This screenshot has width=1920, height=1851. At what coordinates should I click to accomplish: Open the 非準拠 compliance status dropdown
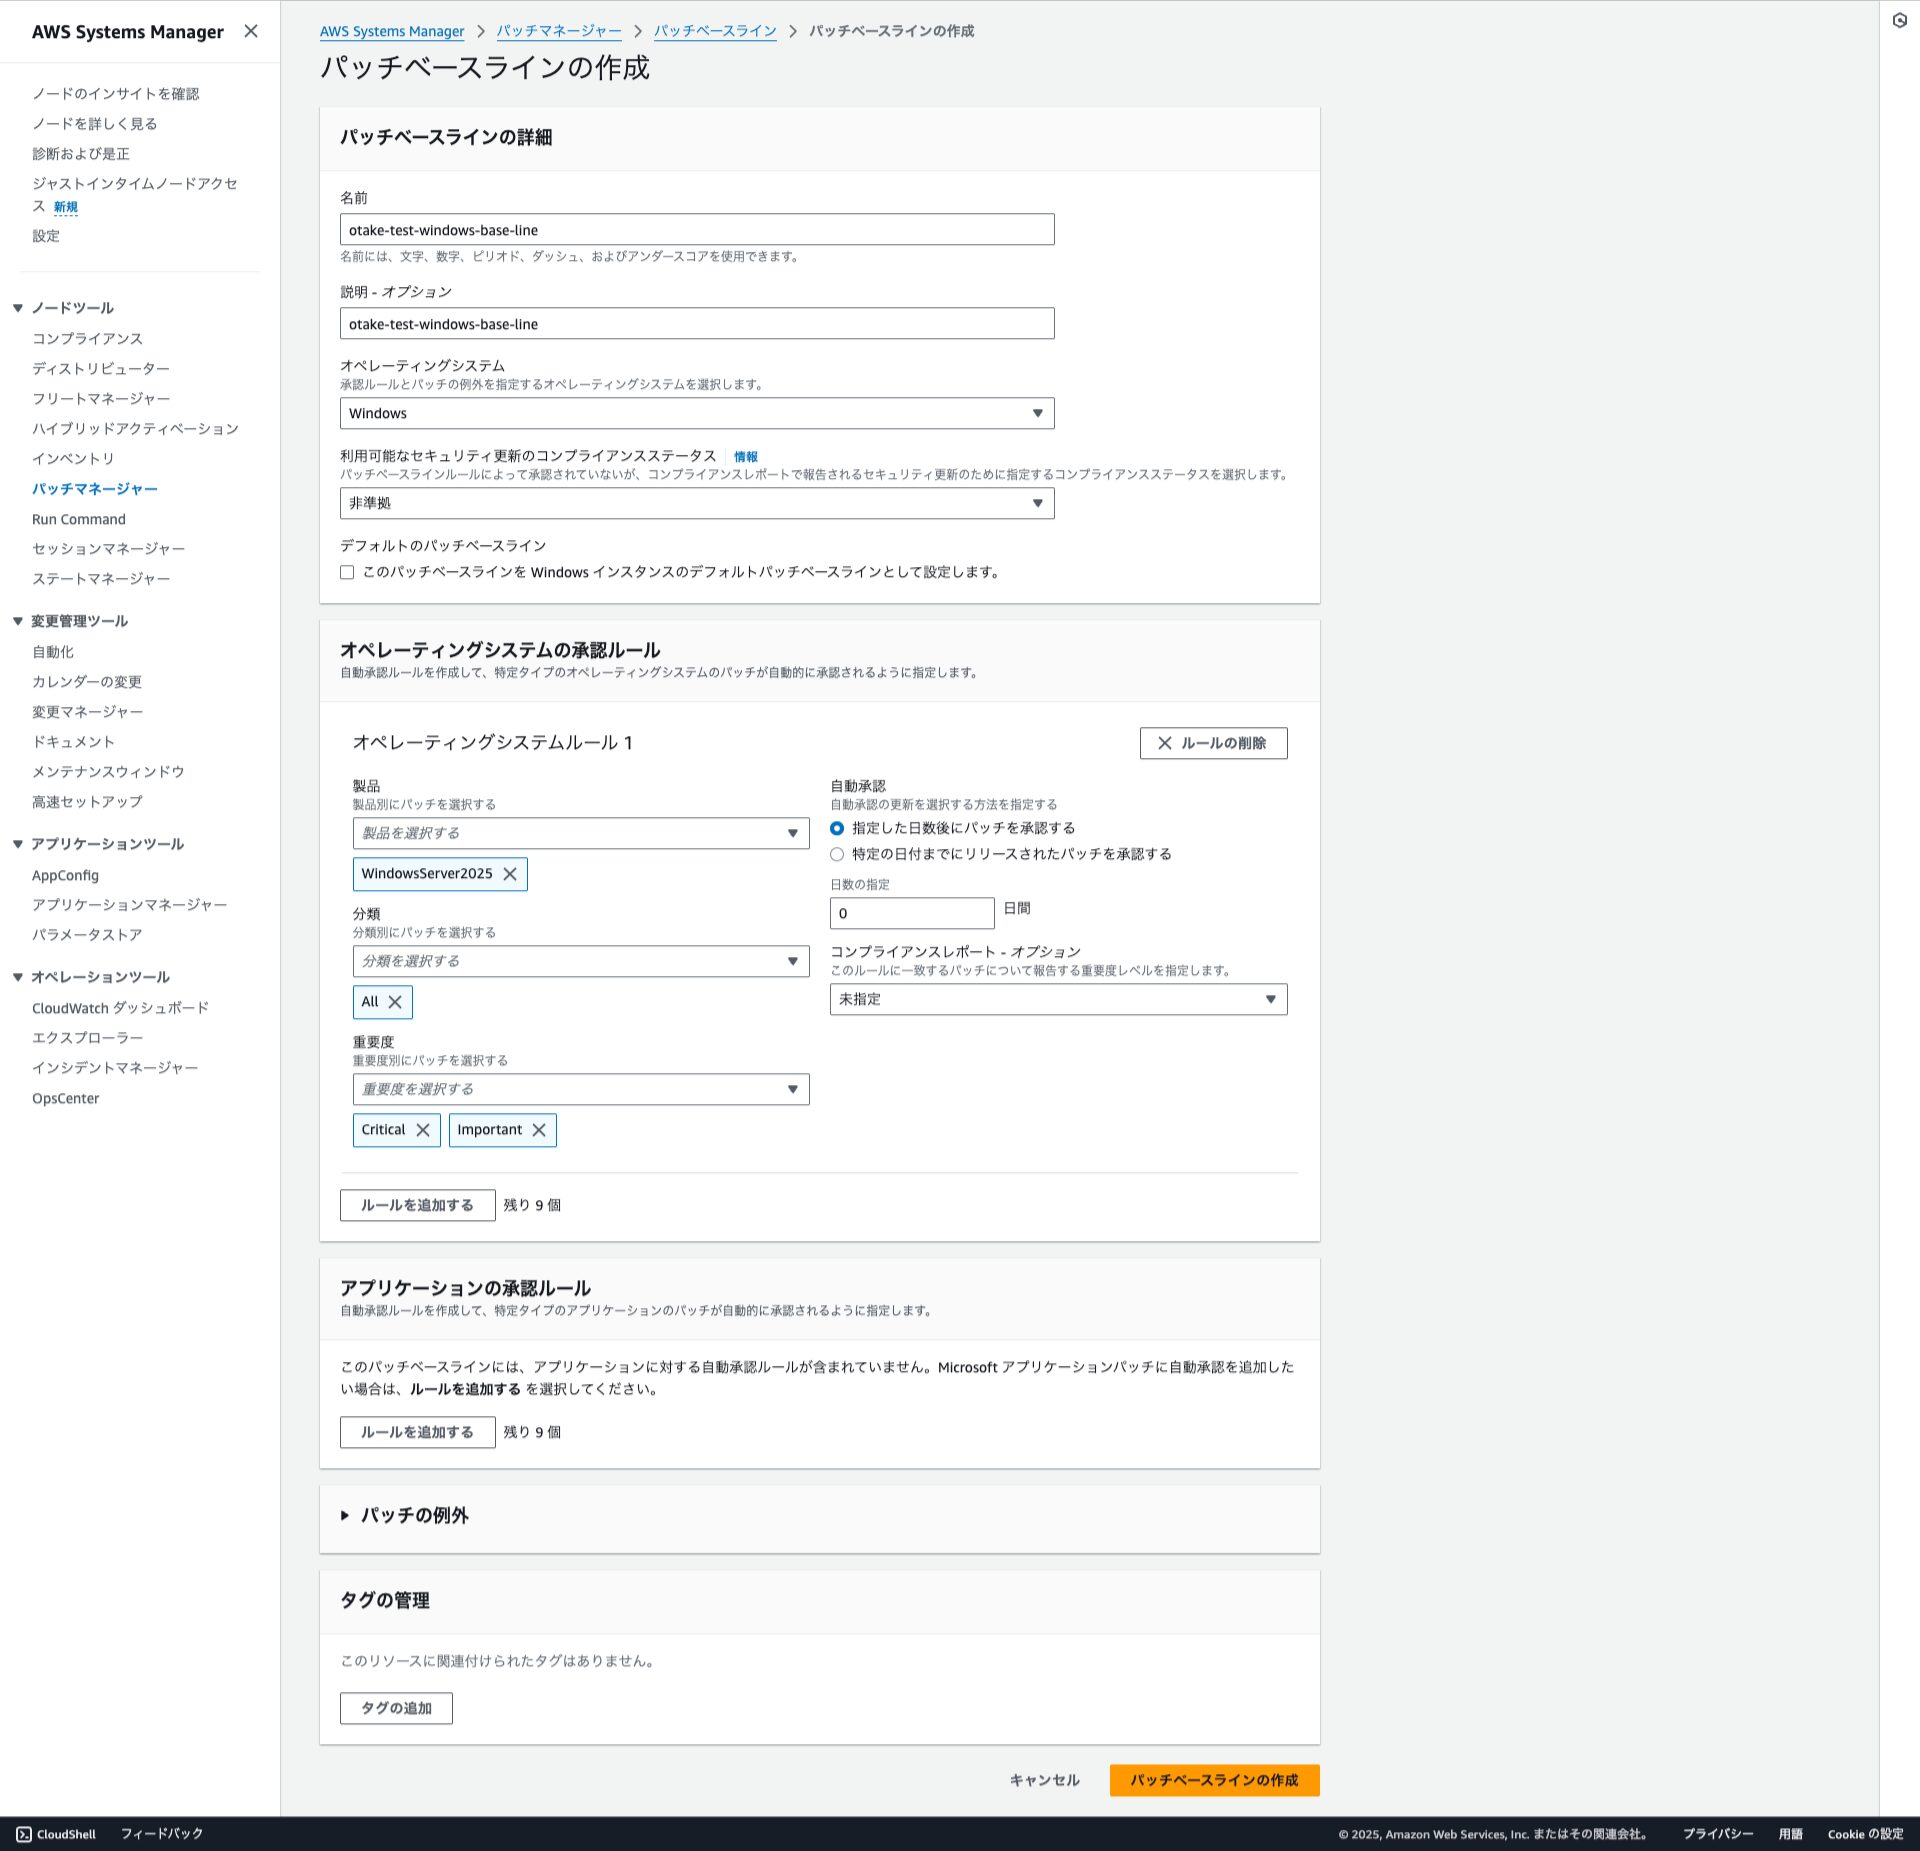[696, 503]
